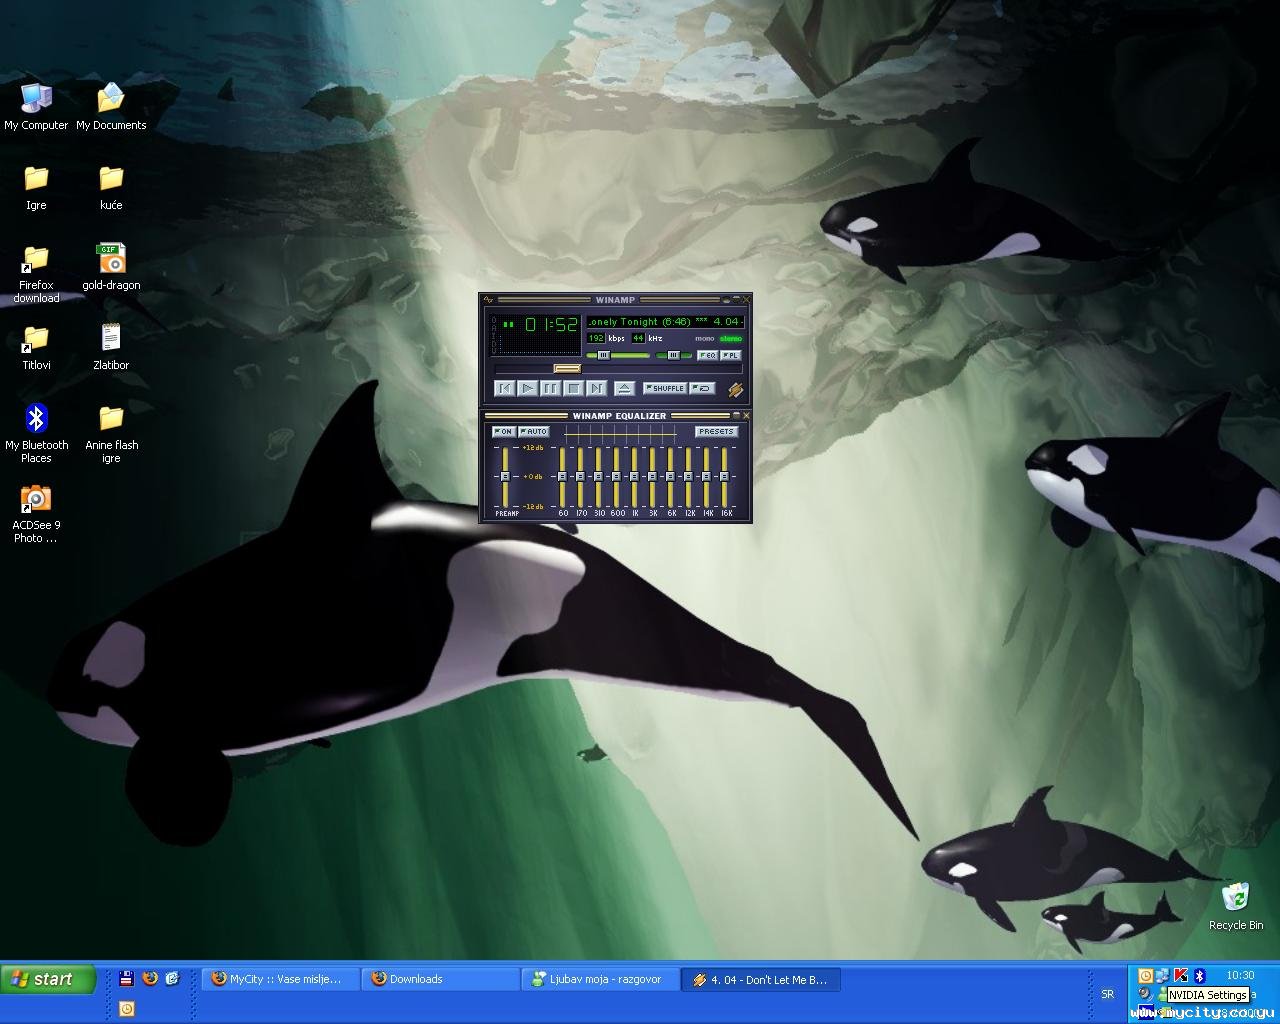Click the 600 Hz equalizer slider
1280x1024 pixels.
pos(617,477)
